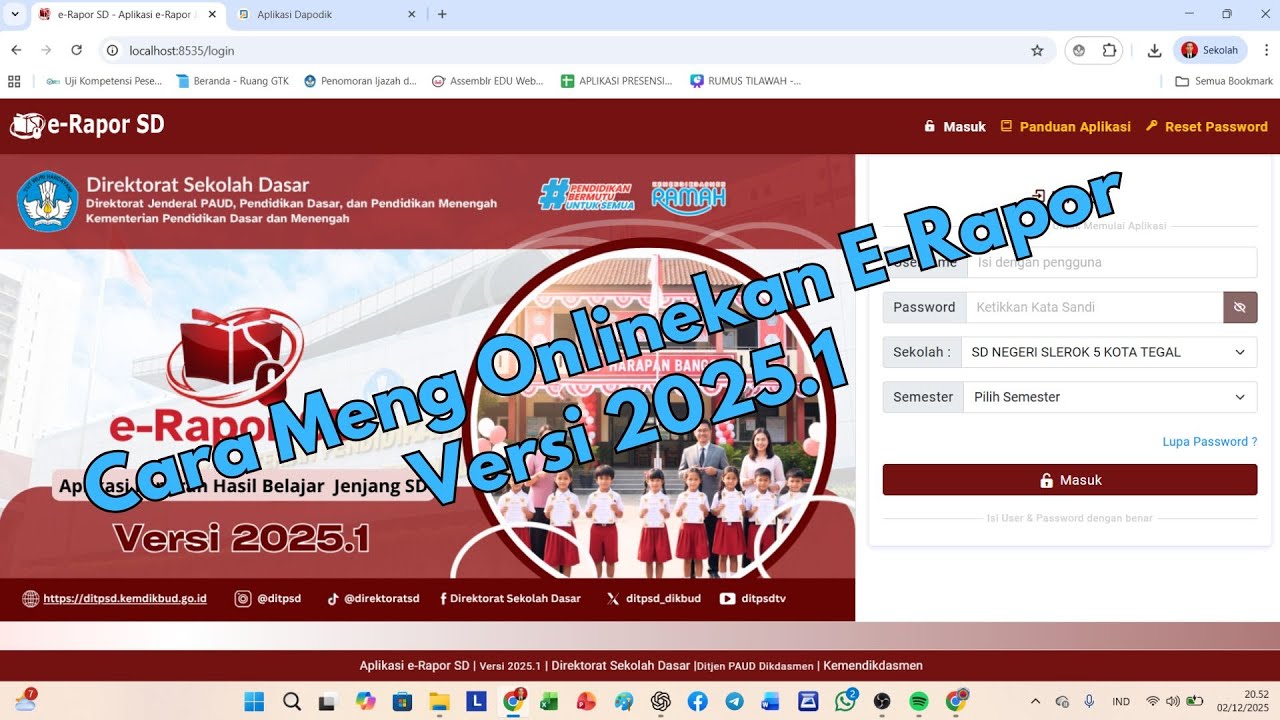Screen dimensions: 1280x720
Task: Open Copilot from the taskbar
Action: point(365,701)
